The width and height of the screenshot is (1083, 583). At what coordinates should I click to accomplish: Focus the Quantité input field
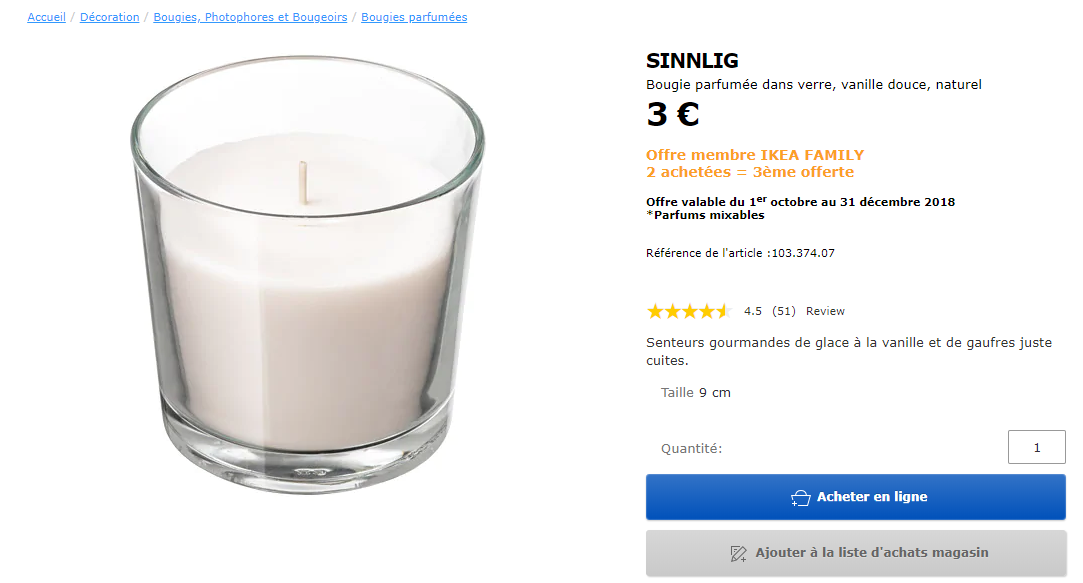pyautogui.click(x=1036, y=447)
